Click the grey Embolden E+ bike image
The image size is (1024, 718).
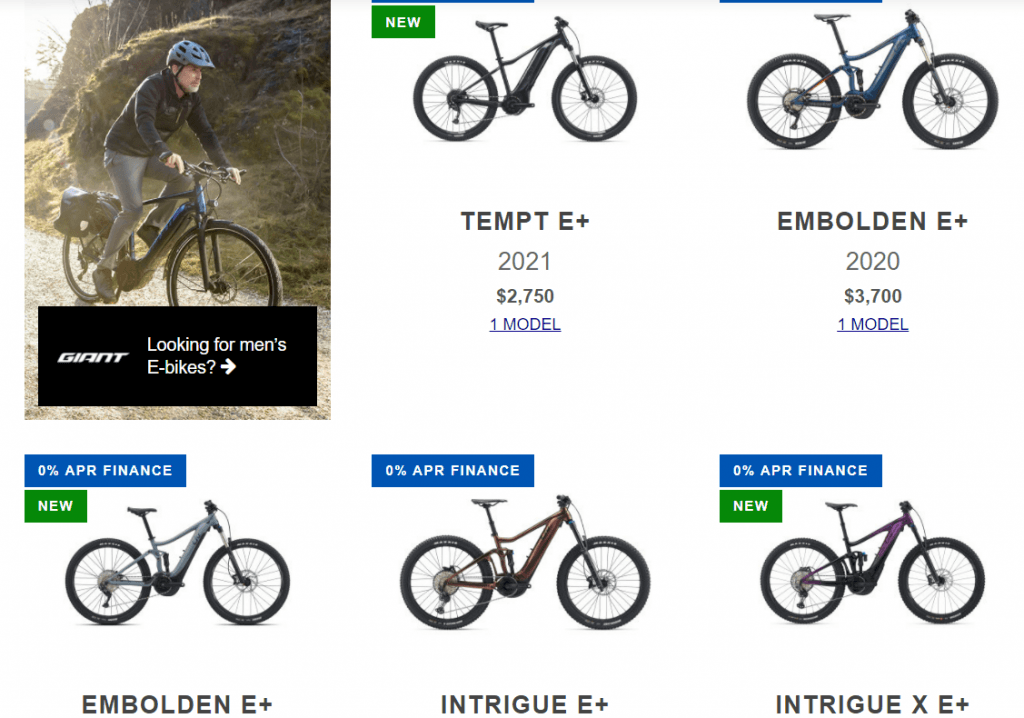178,563
